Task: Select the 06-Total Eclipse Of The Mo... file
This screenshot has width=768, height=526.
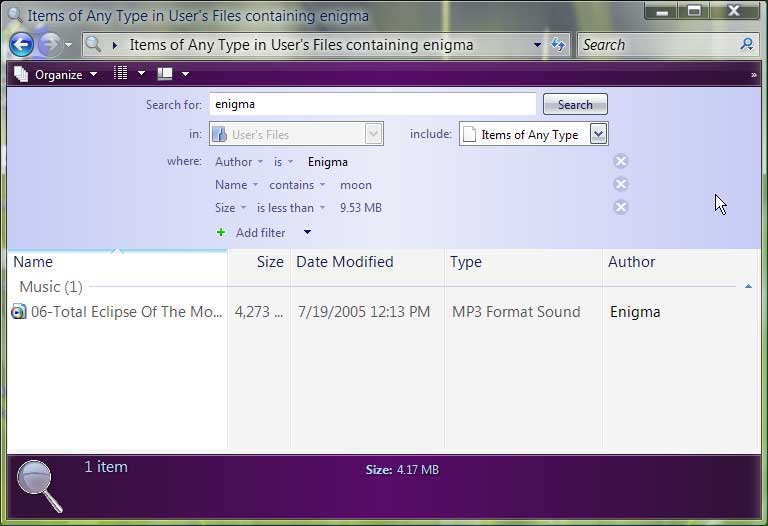Action: [126, 311]
